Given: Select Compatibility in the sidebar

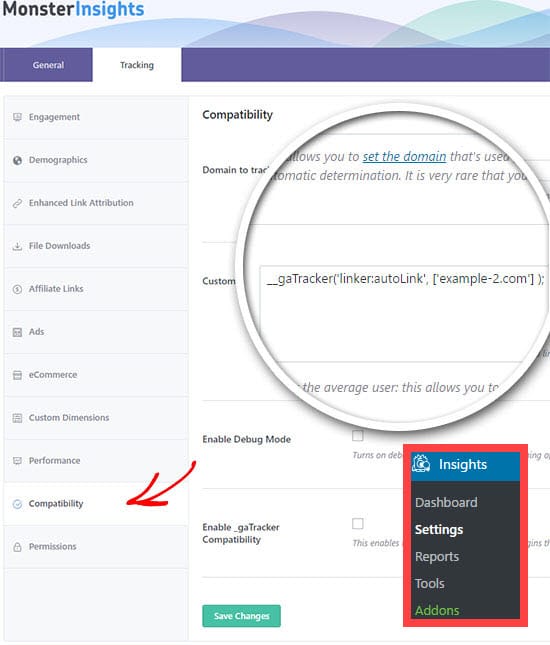Looking at the screenshot, I should tap(96, 504).
